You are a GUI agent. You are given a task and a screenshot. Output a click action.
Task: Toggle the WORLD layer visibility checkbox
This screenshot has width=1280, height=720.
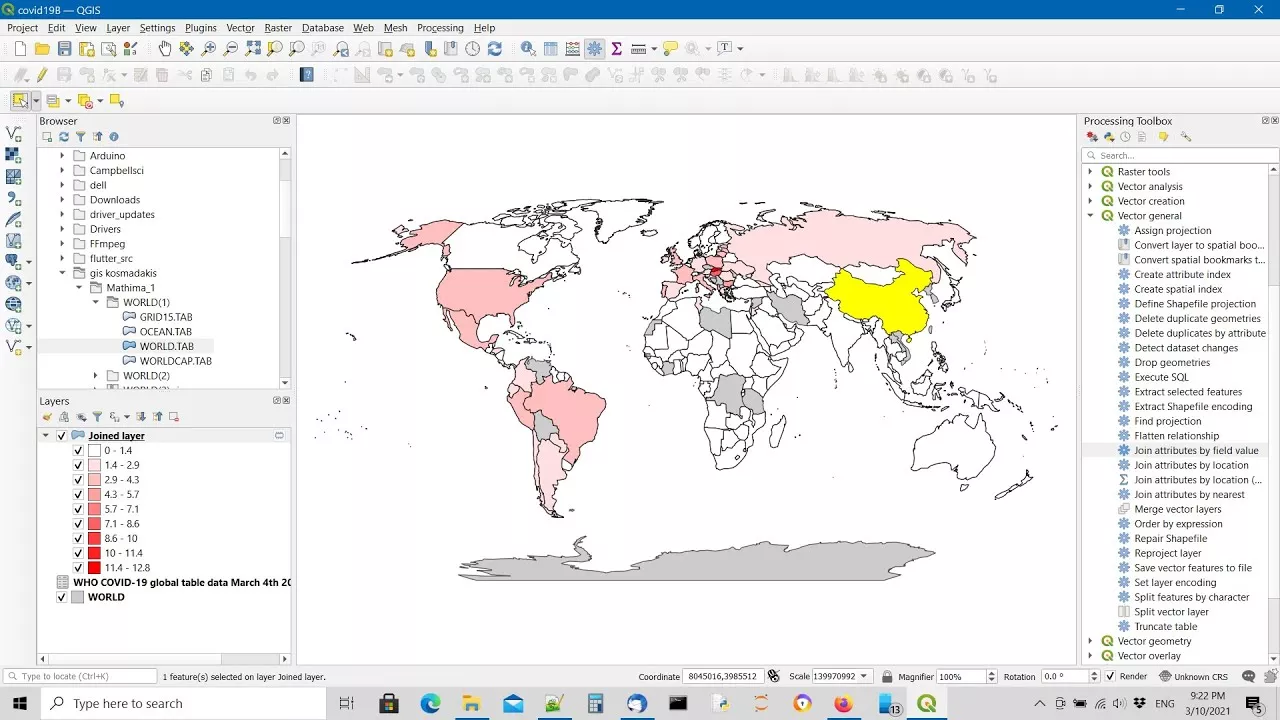click(x=62, y=597)
